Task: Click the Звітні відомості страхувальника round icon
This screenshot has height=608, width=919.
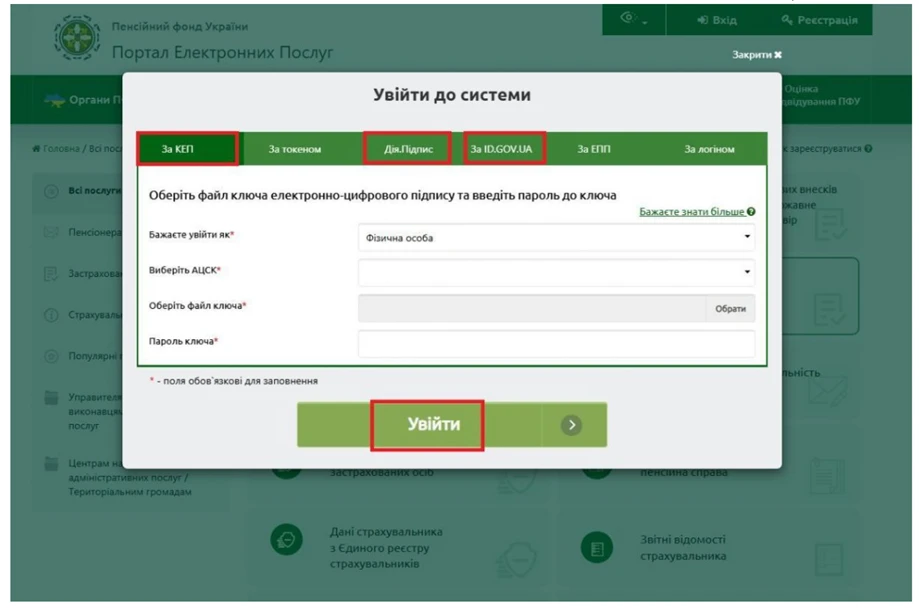Action: 597,548
